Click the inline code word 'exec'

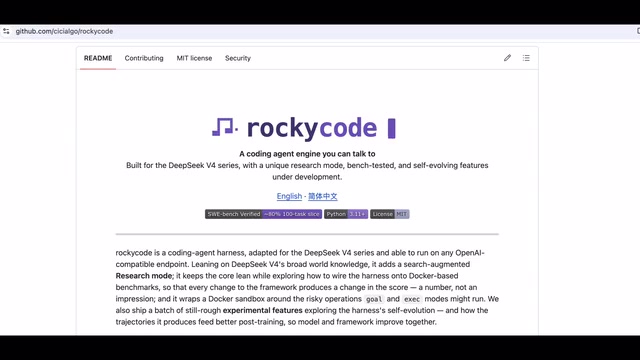point(412,299)
